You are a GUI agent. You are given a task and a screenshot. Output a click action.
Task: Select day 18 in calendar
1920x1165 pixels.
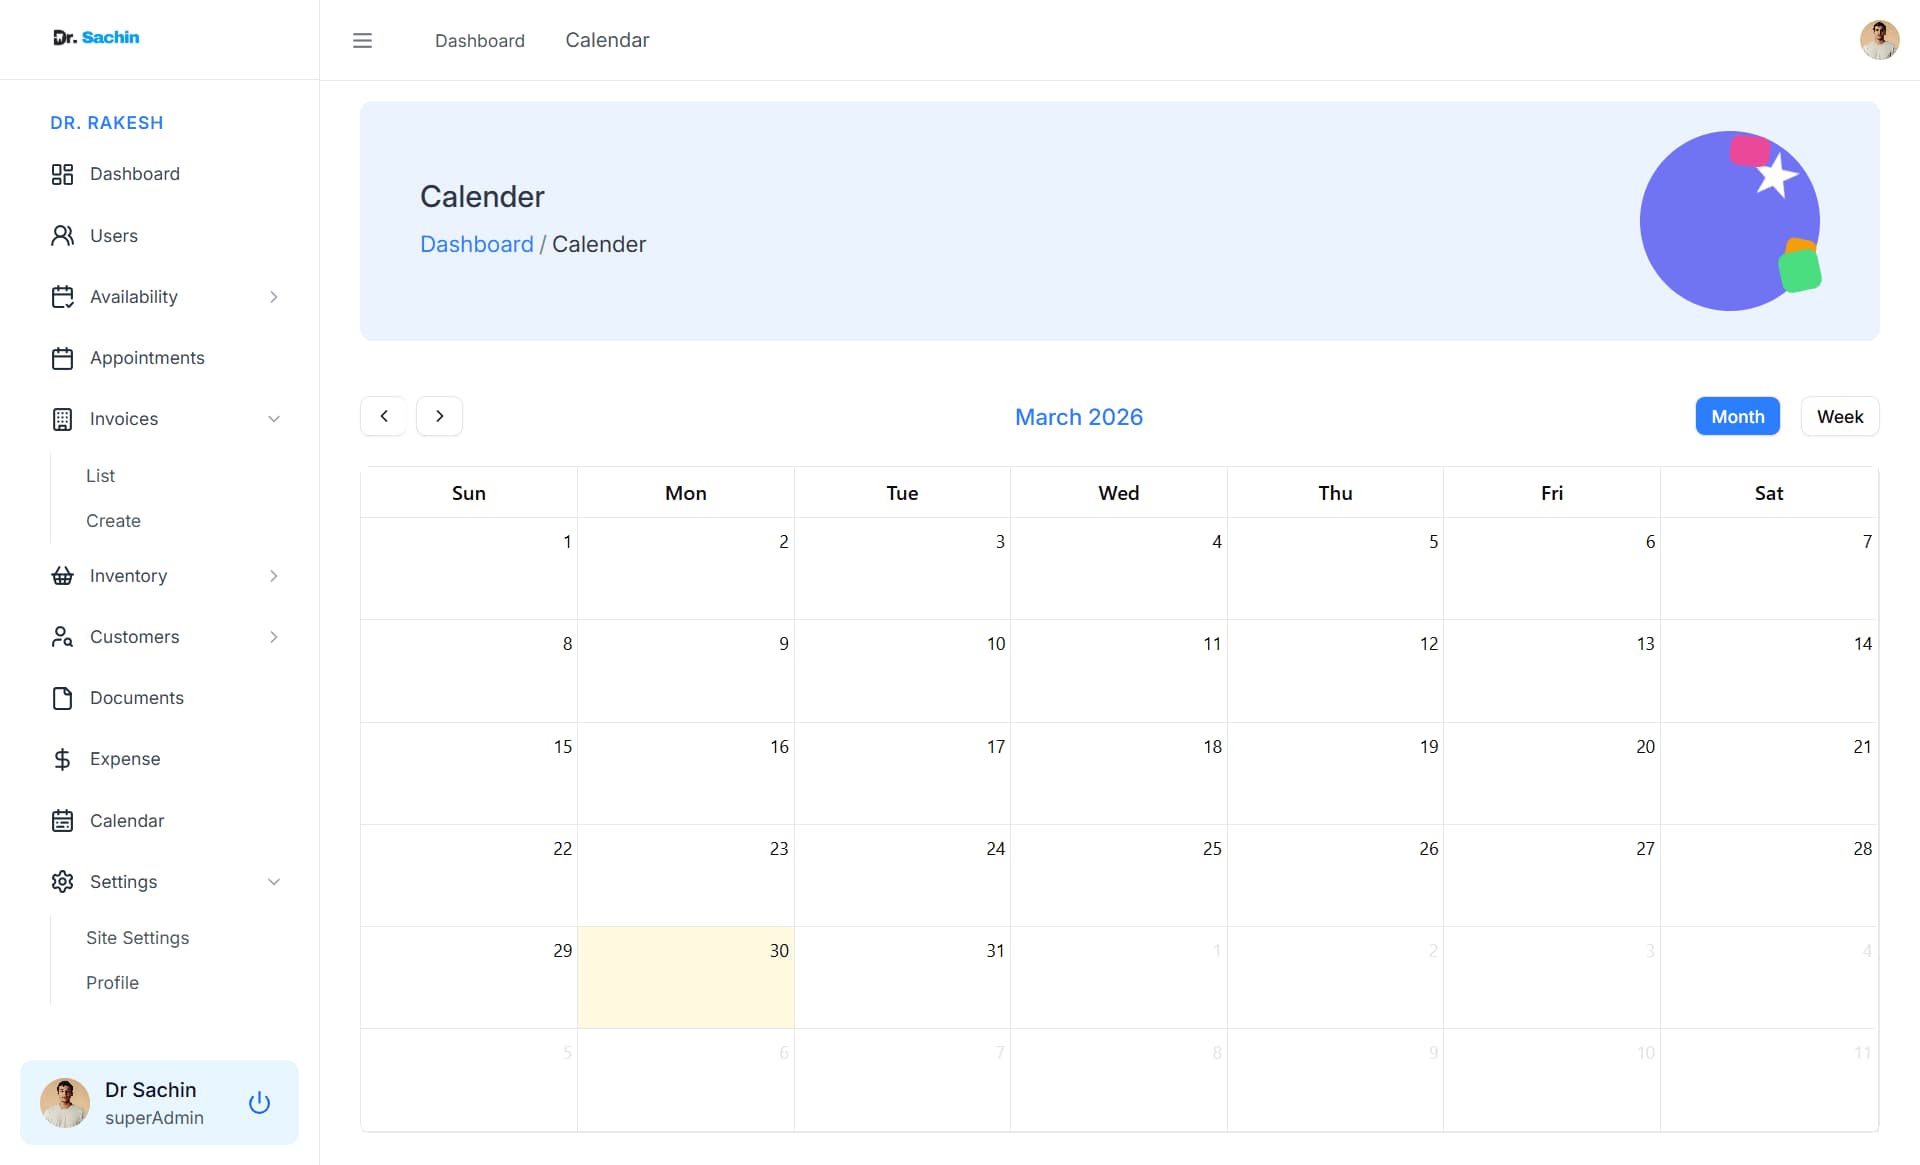(x=1118, y=773)
